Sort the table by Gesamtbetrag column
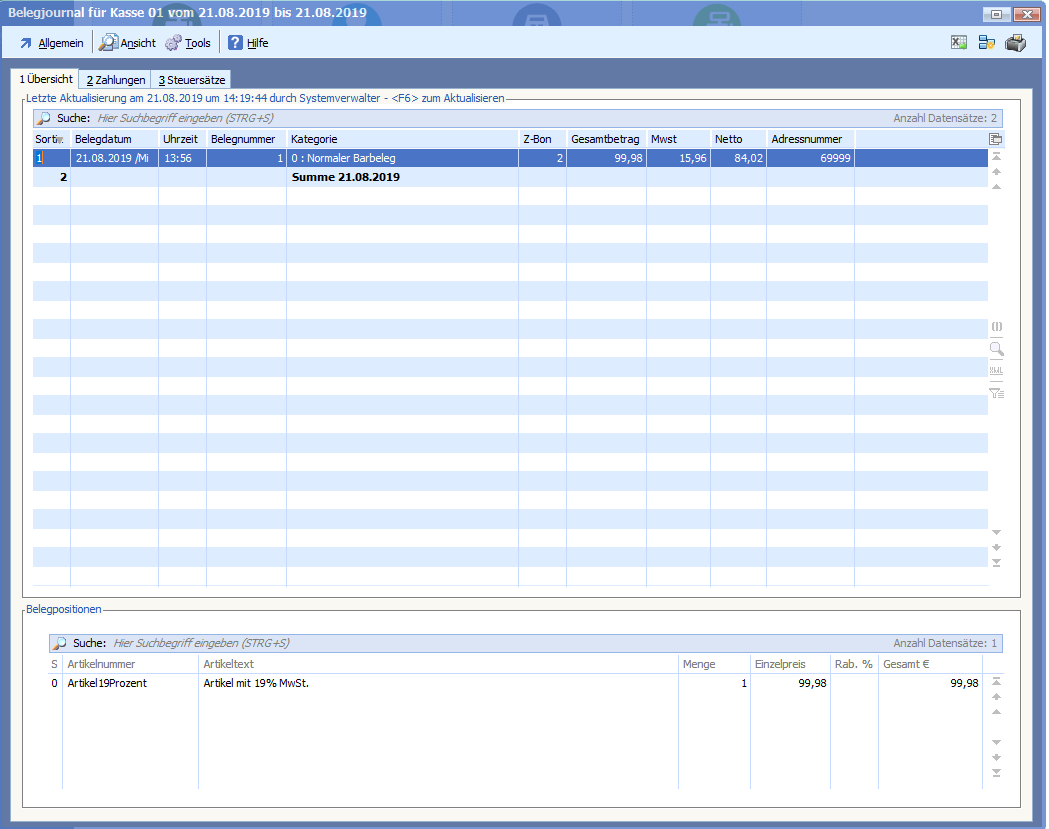Viewport: 1049px width, 829px height. click(x=605, y=139)
